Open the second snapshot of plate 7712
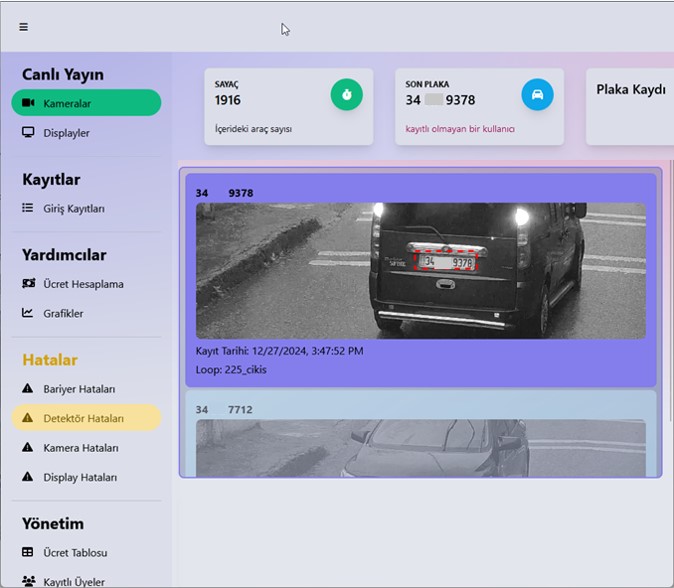Screen dimensions: 674x588 [x=420, y=447]
